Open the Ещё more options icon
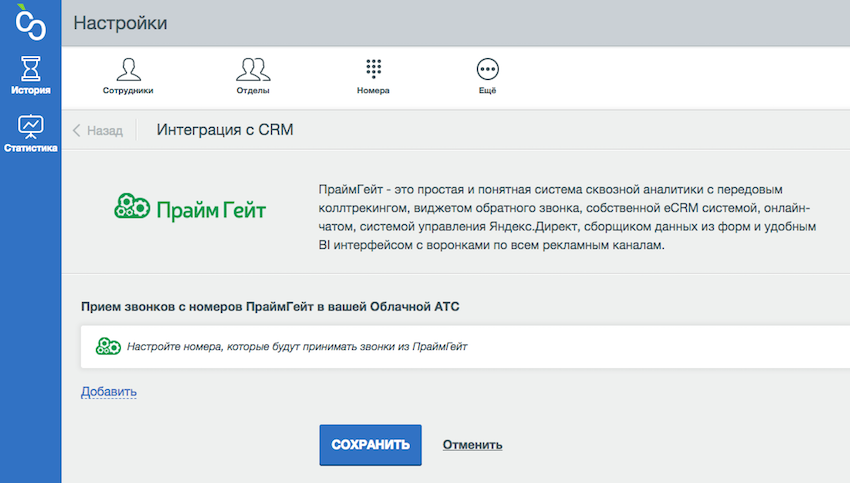Viewport: 850px width, 483px height. (x=487, y=69)
